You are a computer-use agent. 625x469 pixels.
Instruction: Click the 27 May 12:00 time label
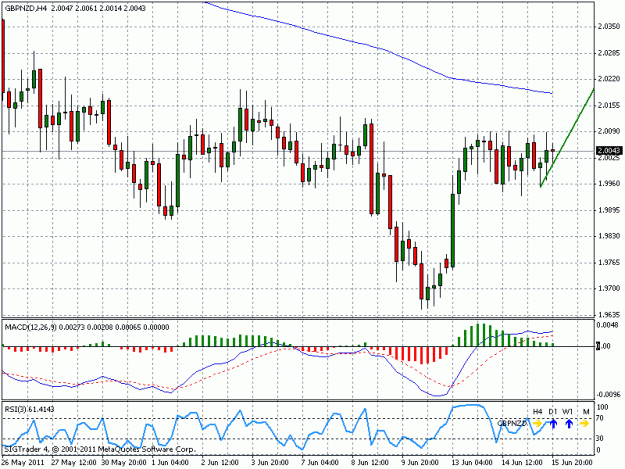[x=74, y=463]
